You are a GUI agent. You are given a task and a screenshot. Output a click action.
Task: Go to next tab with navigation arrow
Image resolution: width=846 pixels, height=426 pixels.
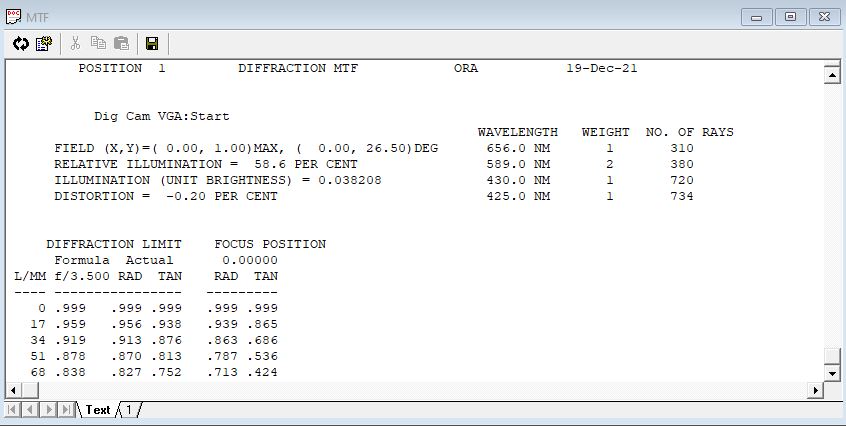click(x=49, y=410)
